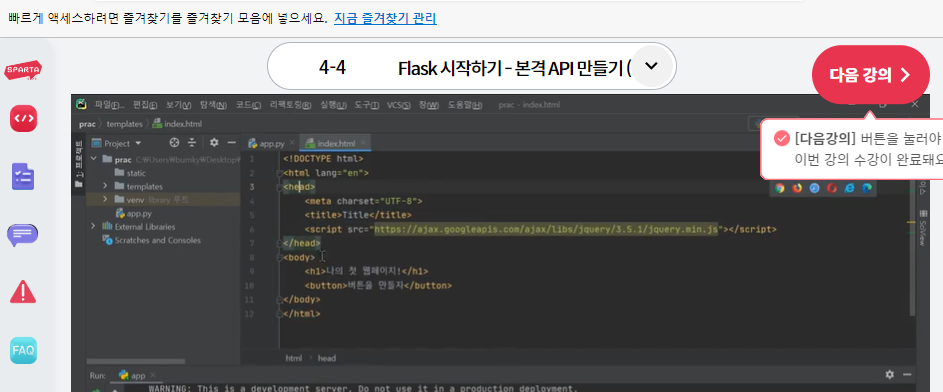Click index.html in the breadcrumb path
The height and width of the screenshot is (392, 943).
coord(177,124)
